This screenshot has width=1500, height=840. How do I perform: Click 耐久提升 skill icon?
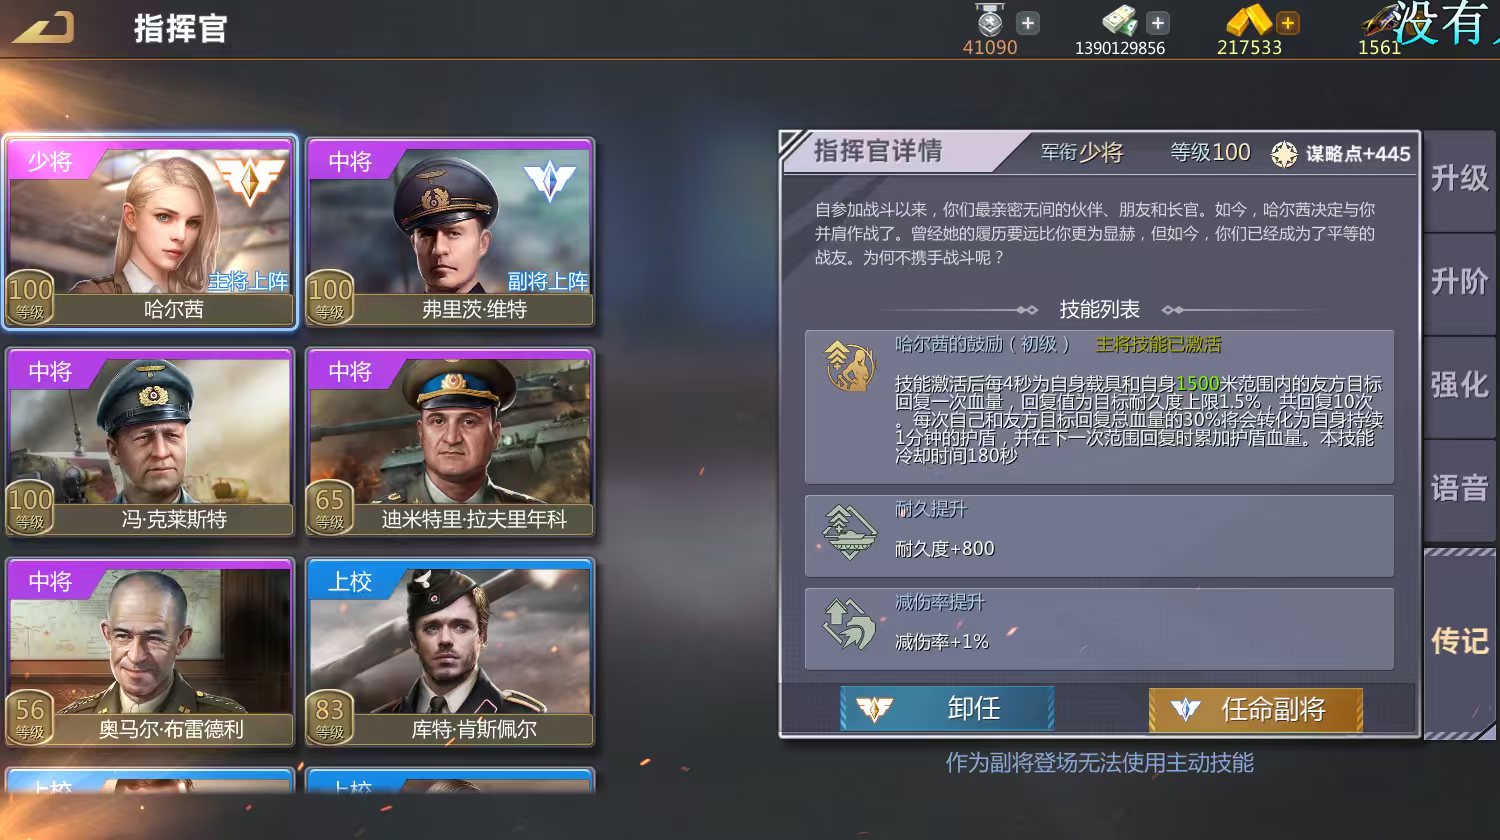[849, 532]
